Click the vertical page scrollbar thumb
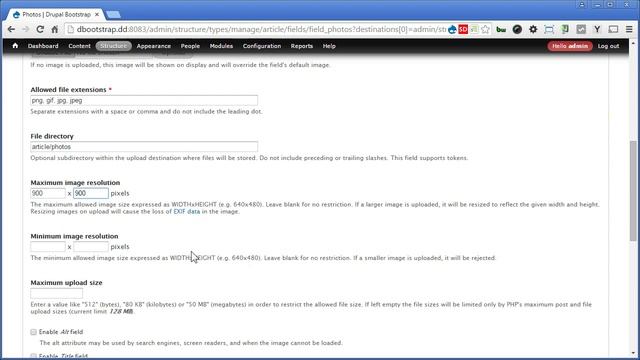Viewport: 640px width, 360px height. click(633, 191)
